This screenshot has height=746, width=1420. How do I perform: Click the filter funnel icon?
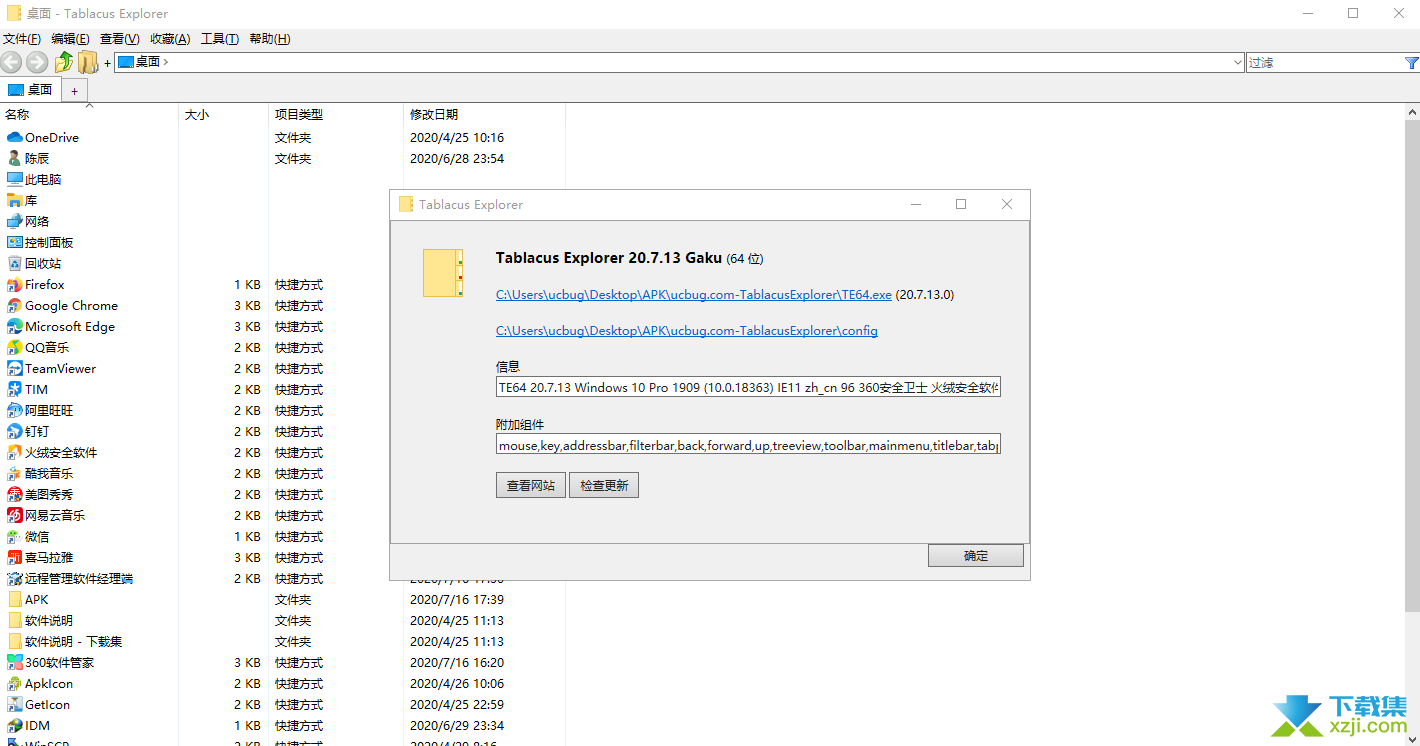(1411, 62)
